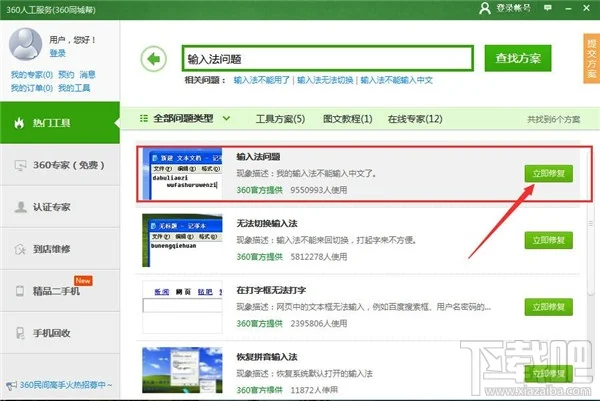600x401 pixels.
Task: Switch to the 工具方案(5) tab
Action: (x=280, y=119)
